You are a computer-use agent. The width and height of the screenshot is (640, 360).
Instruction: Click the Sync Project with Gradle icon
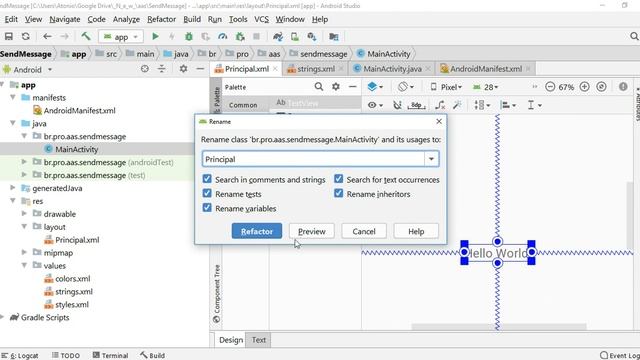click(278, 36)
